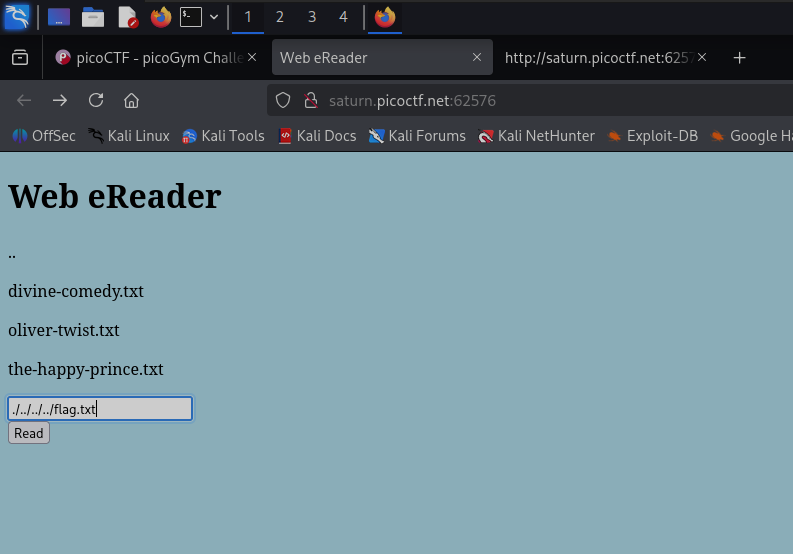Open the Kali Tools bookmark
Image resolution: width=793 pixels, height=554 pixels.
pos(223,136)
